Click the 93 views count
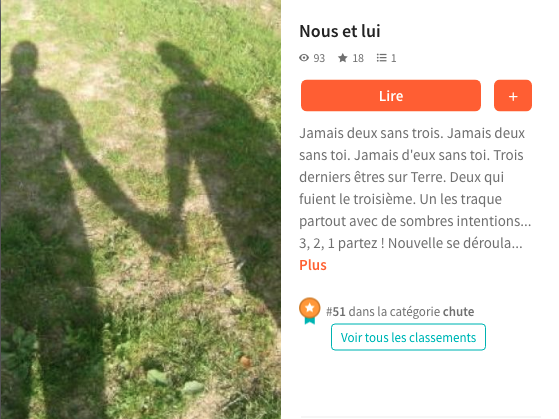Screen dimensions: 559x419 (319, 58)
